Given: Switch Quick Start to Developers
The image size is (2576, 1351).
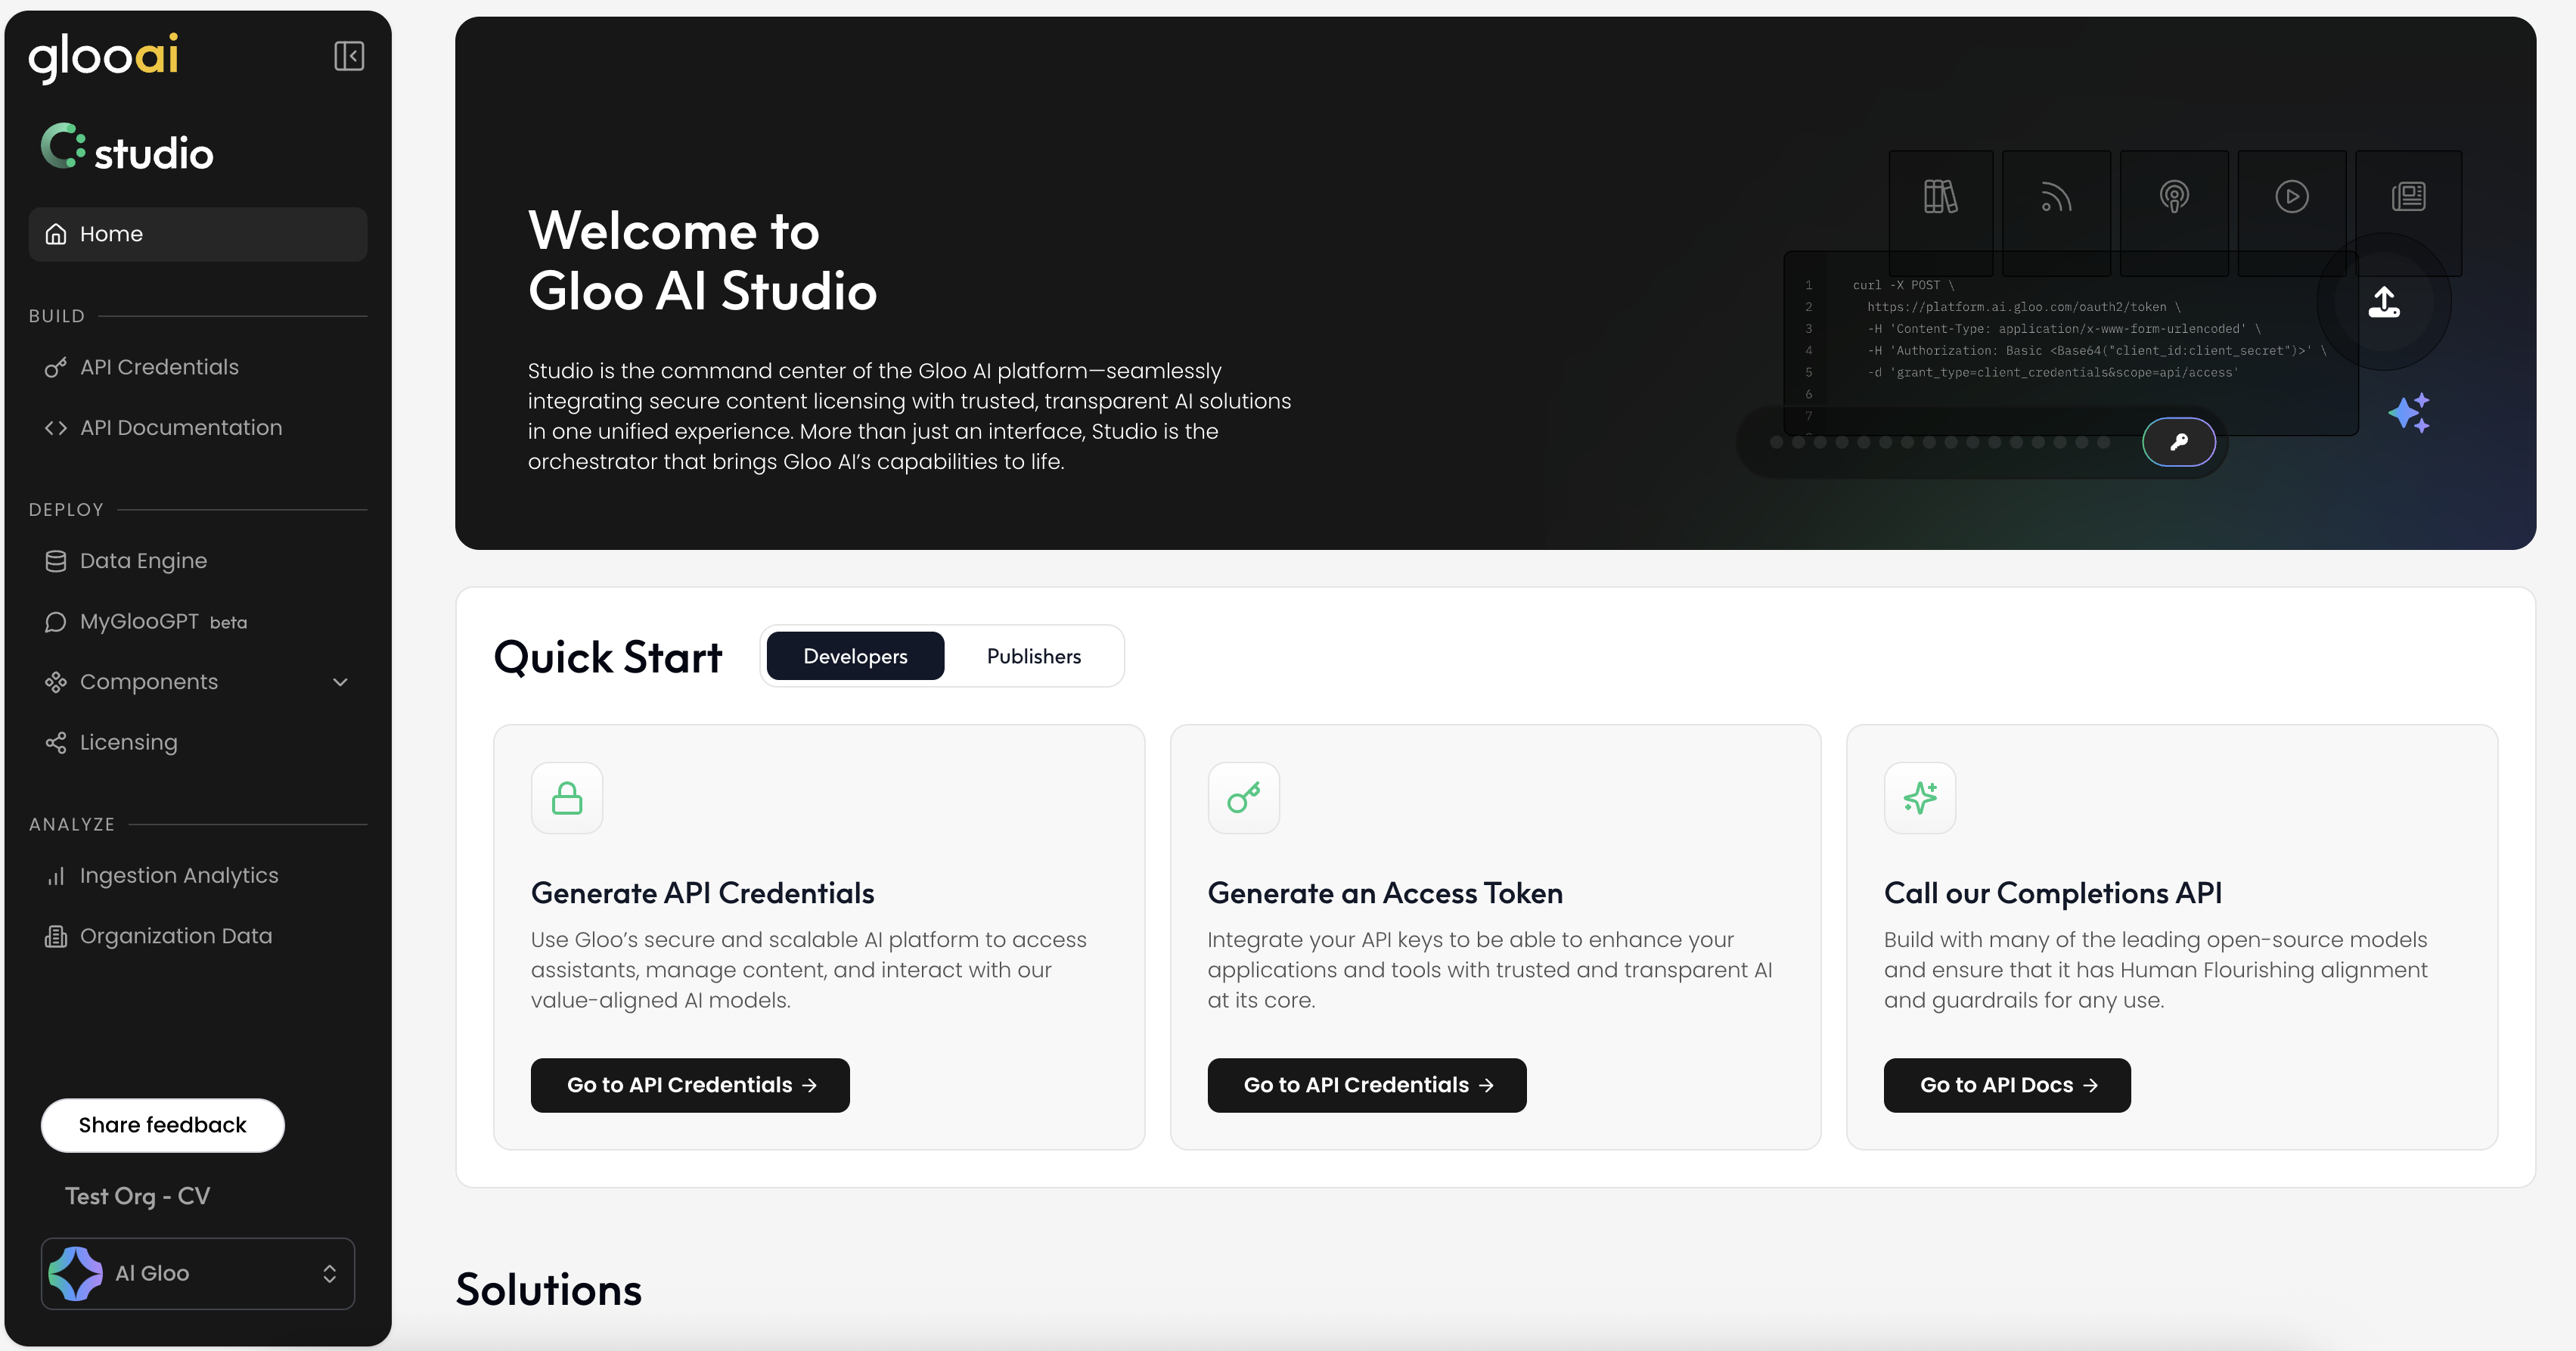Looking at the screenshot, I should tap(855, 656).
